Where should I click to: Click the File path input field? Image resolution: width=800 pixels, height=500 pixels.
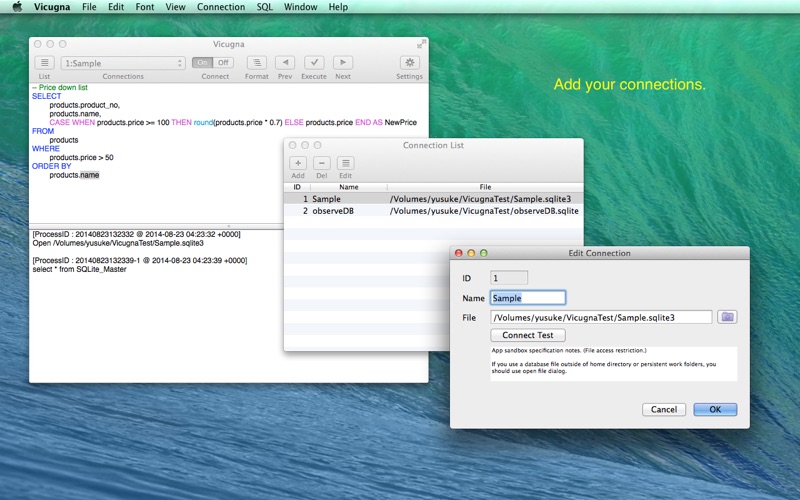click(x=601, y=317)
